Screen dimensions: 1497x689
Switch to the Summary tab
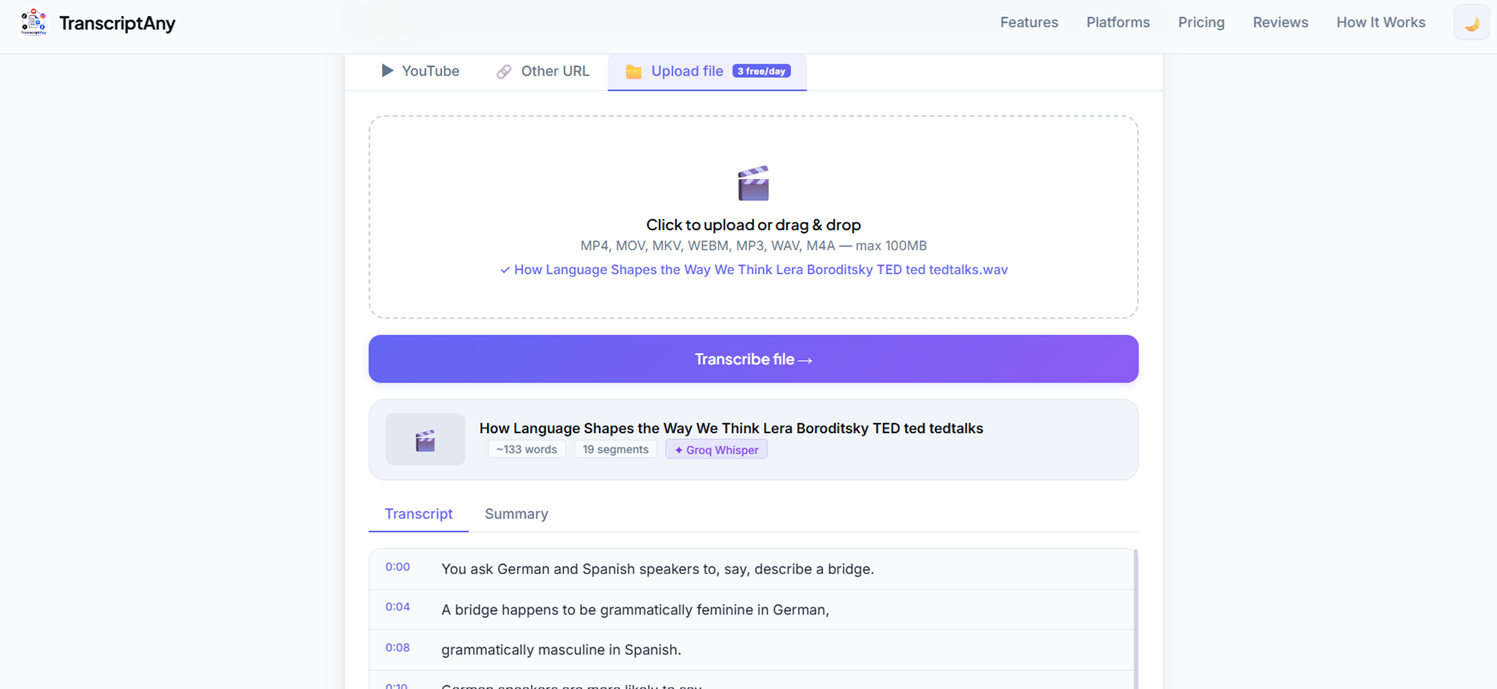click(x=516, y=514)
